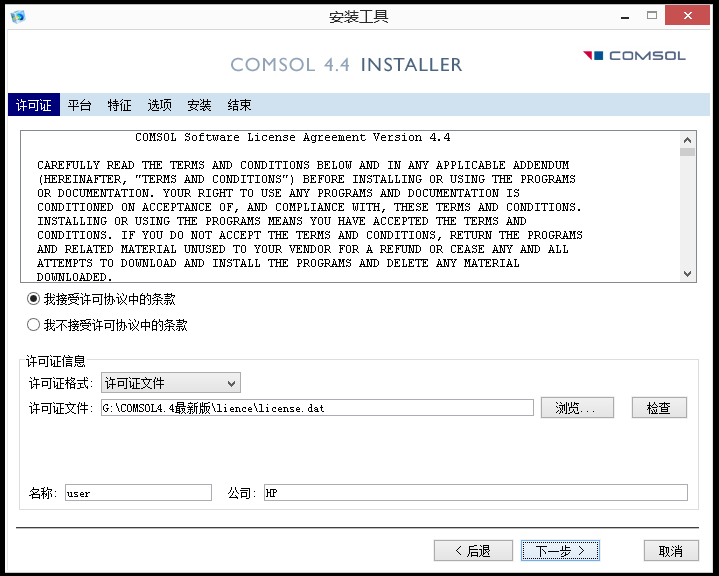Switch to the 平台 tab

[x=79, y=105]
